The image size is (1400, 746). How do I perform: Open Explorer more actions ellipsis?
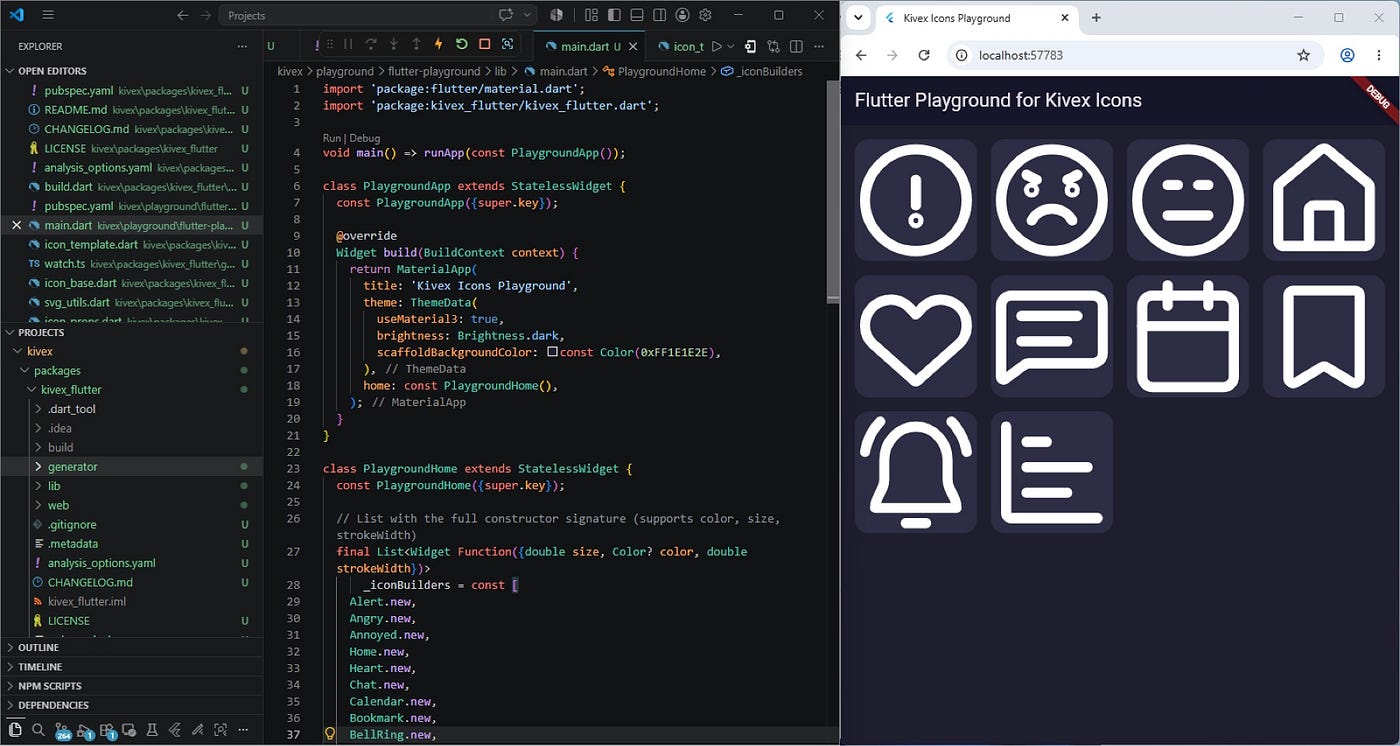pyautogui.click(x=241, y=46)
